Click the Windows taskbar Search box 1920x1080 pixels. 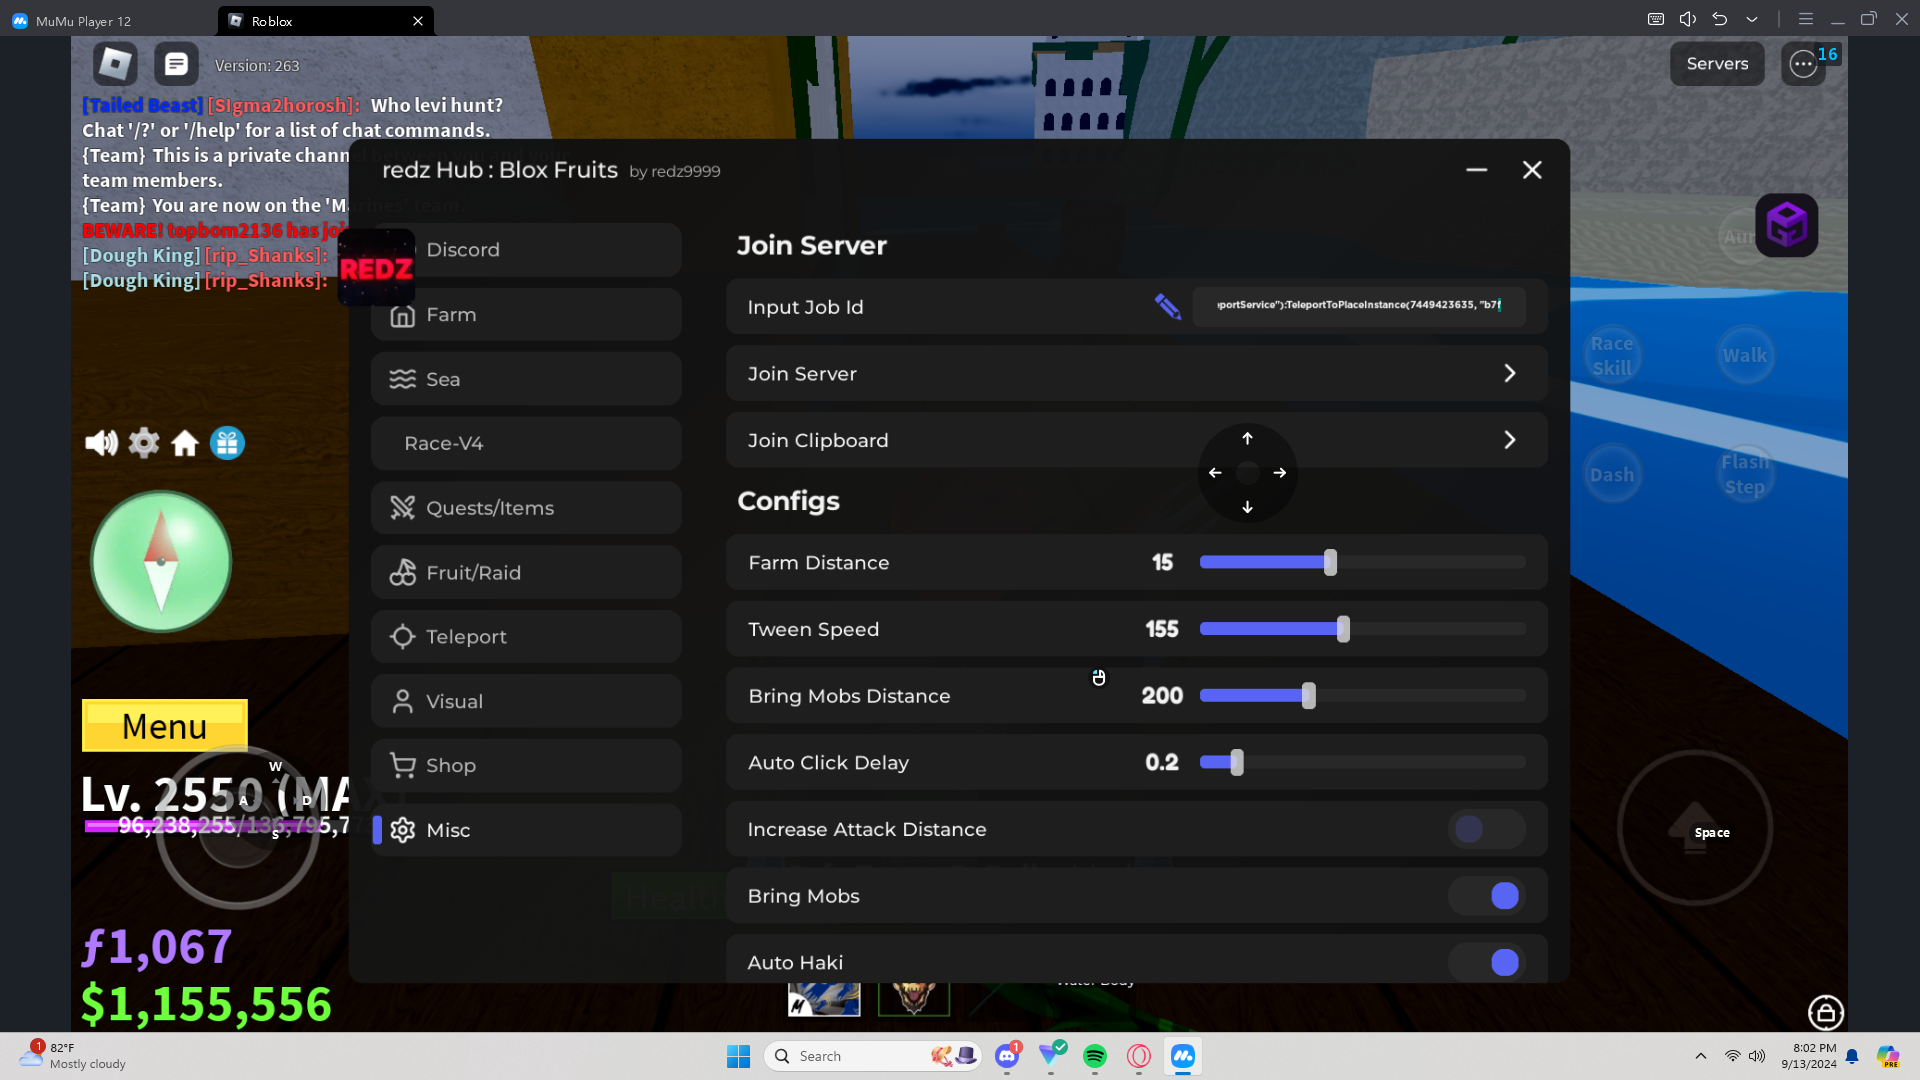tap(872, 1056)
